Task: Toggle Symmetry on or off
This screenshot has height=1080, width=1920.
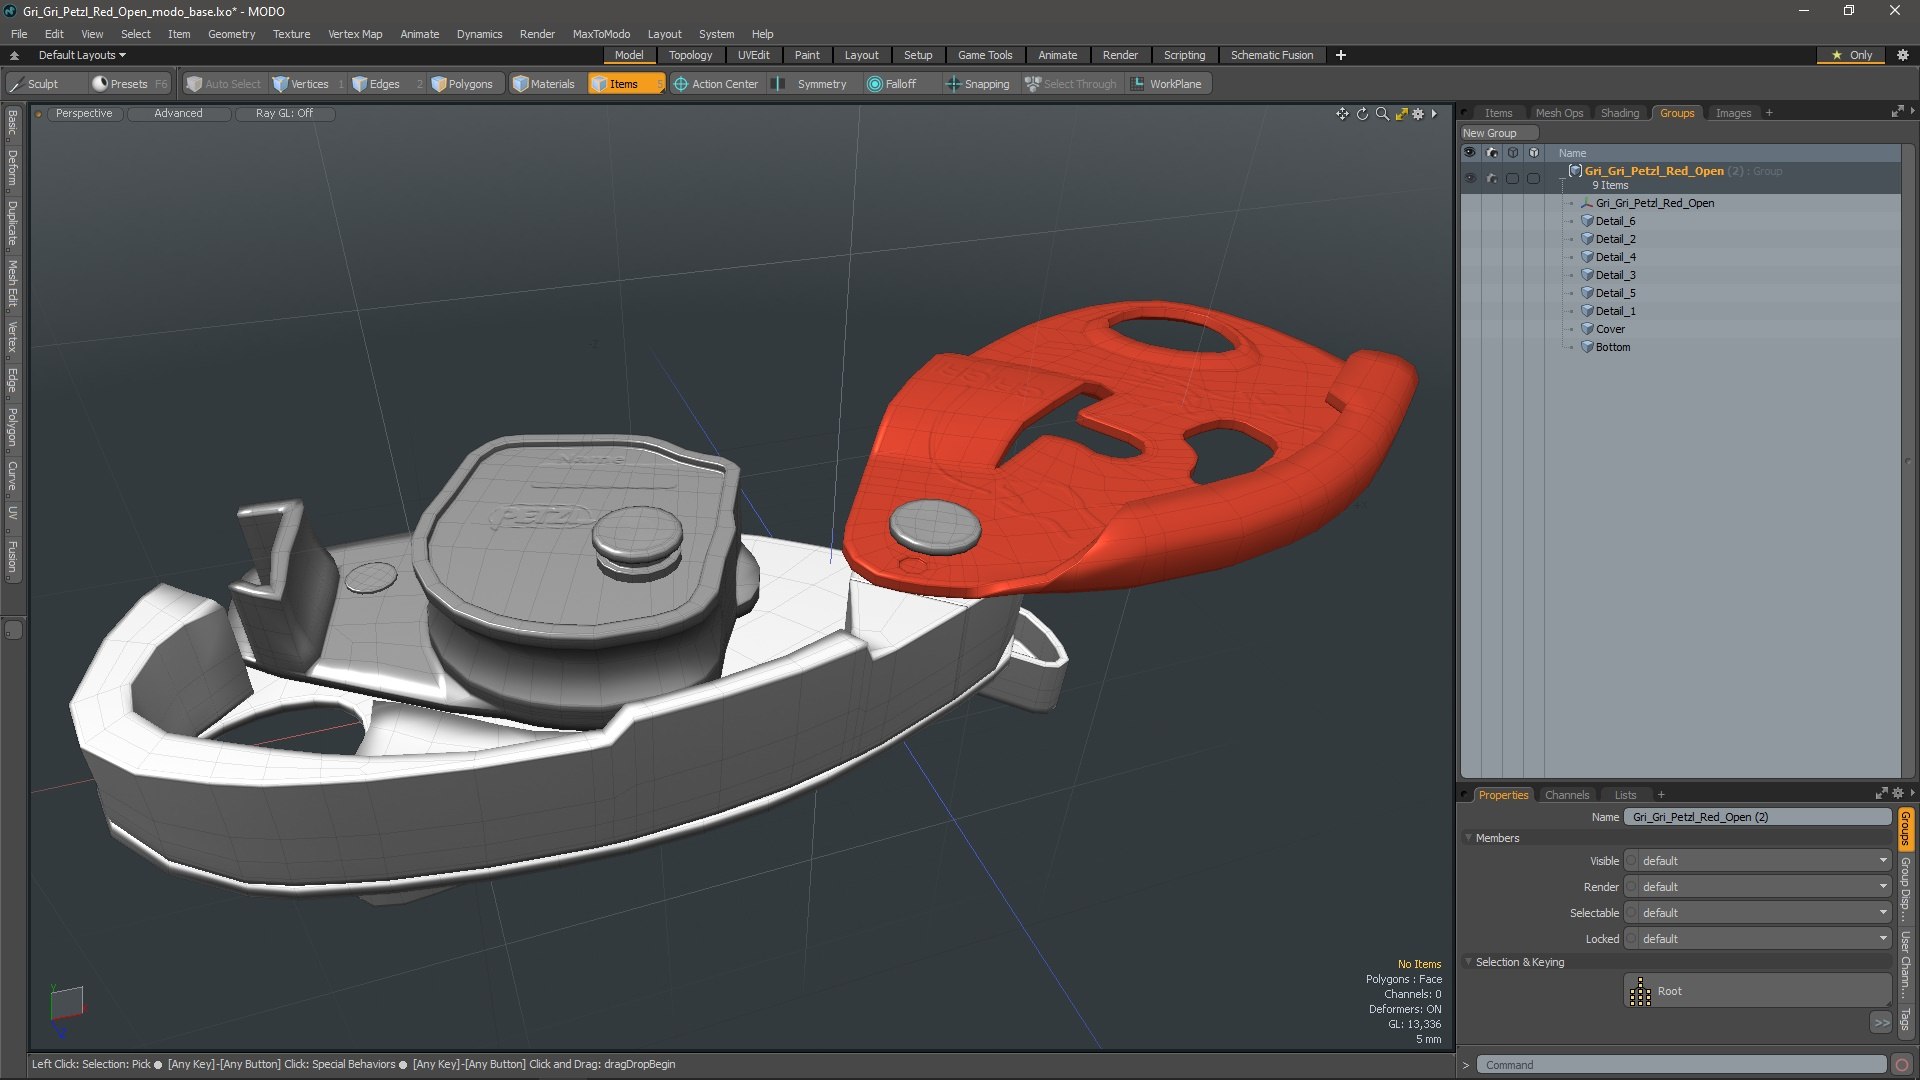Action: [812, 84]
